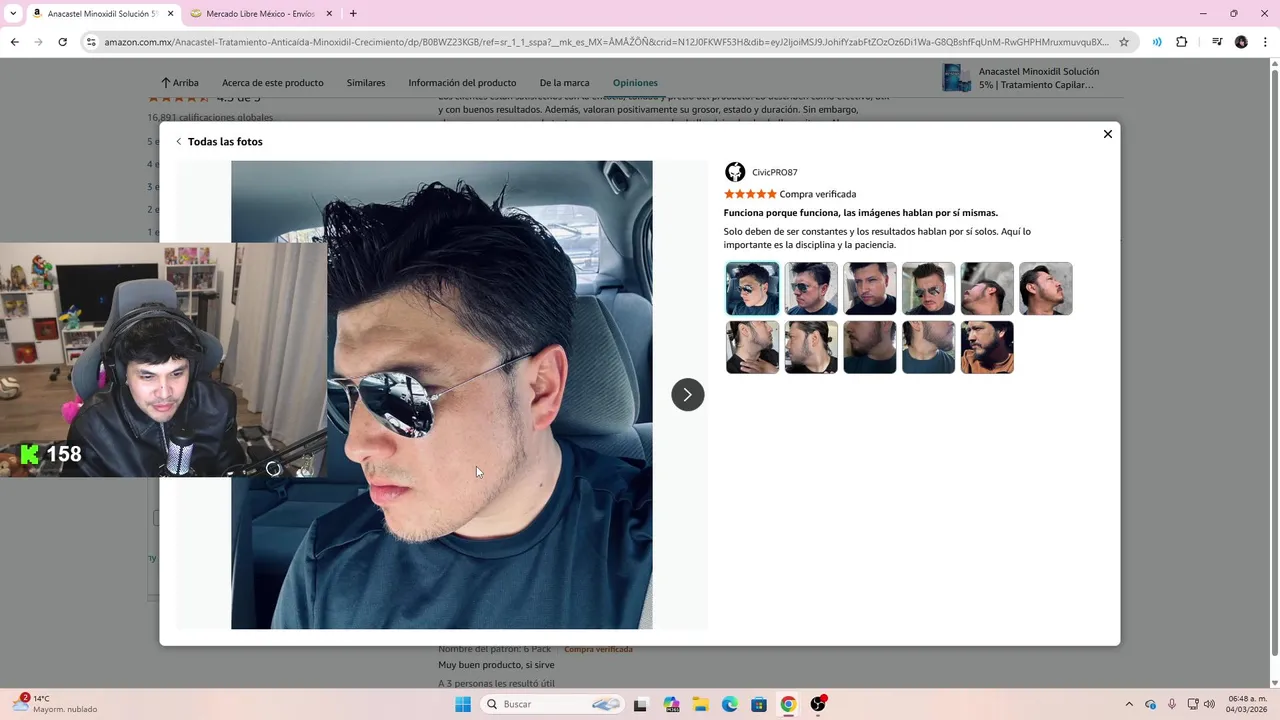Open media control button in toolbar
Screen dimensions: 1280x720
click(x=1217, y=42)
